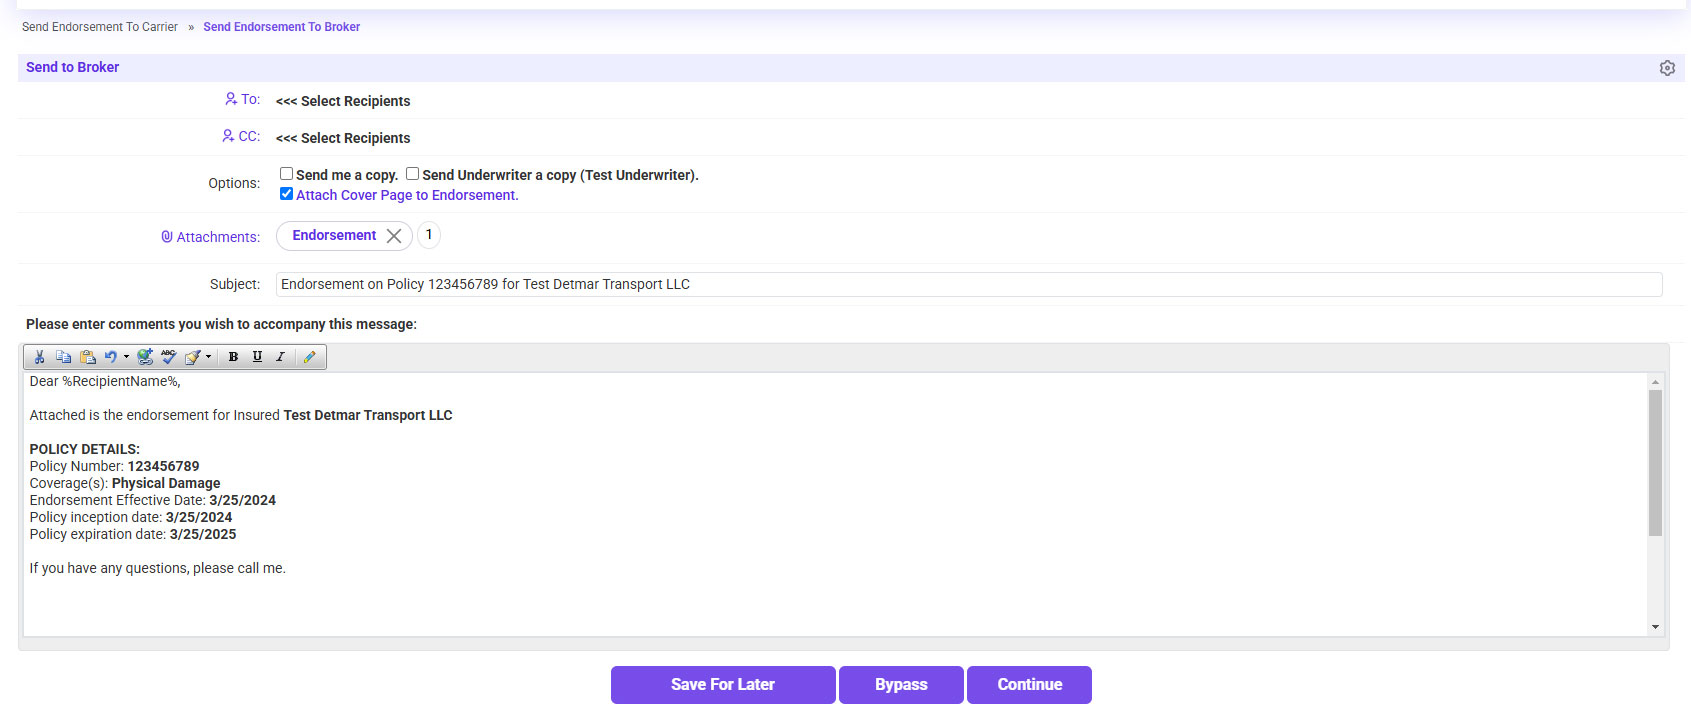Click the Paste clipboard icon
Viewport: 1691px width, 711px height.
coord(88,357)
